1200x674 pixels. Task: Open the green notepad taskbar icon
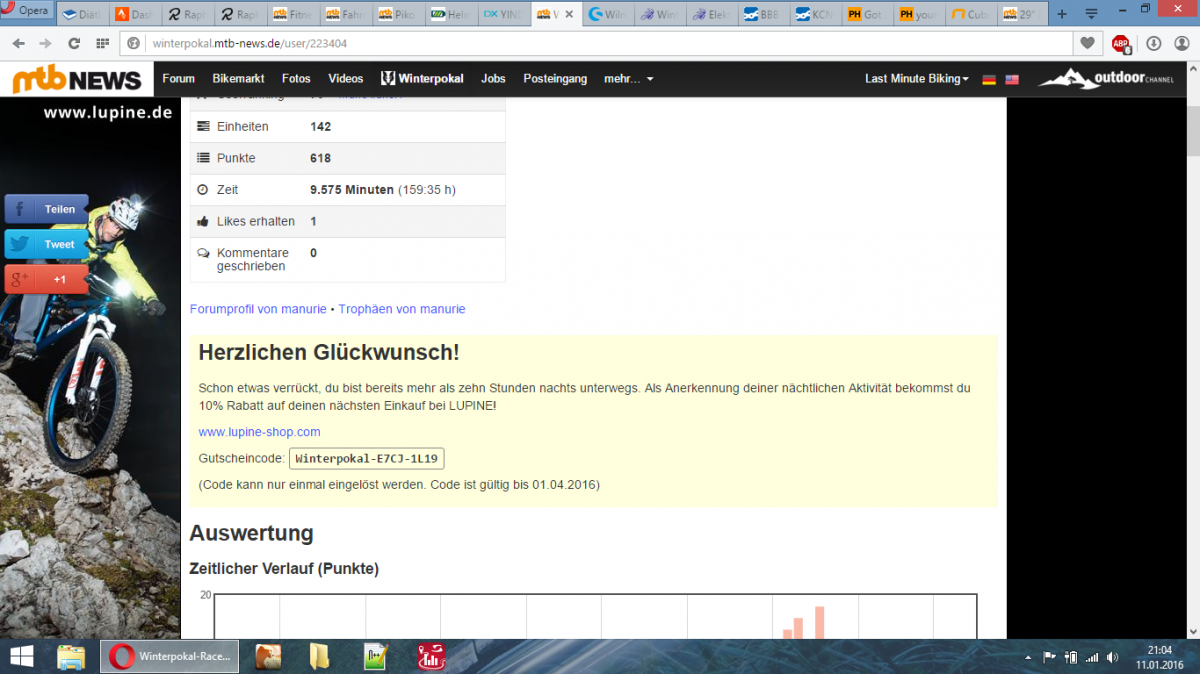pyautogui.click(x=376, y=656)
